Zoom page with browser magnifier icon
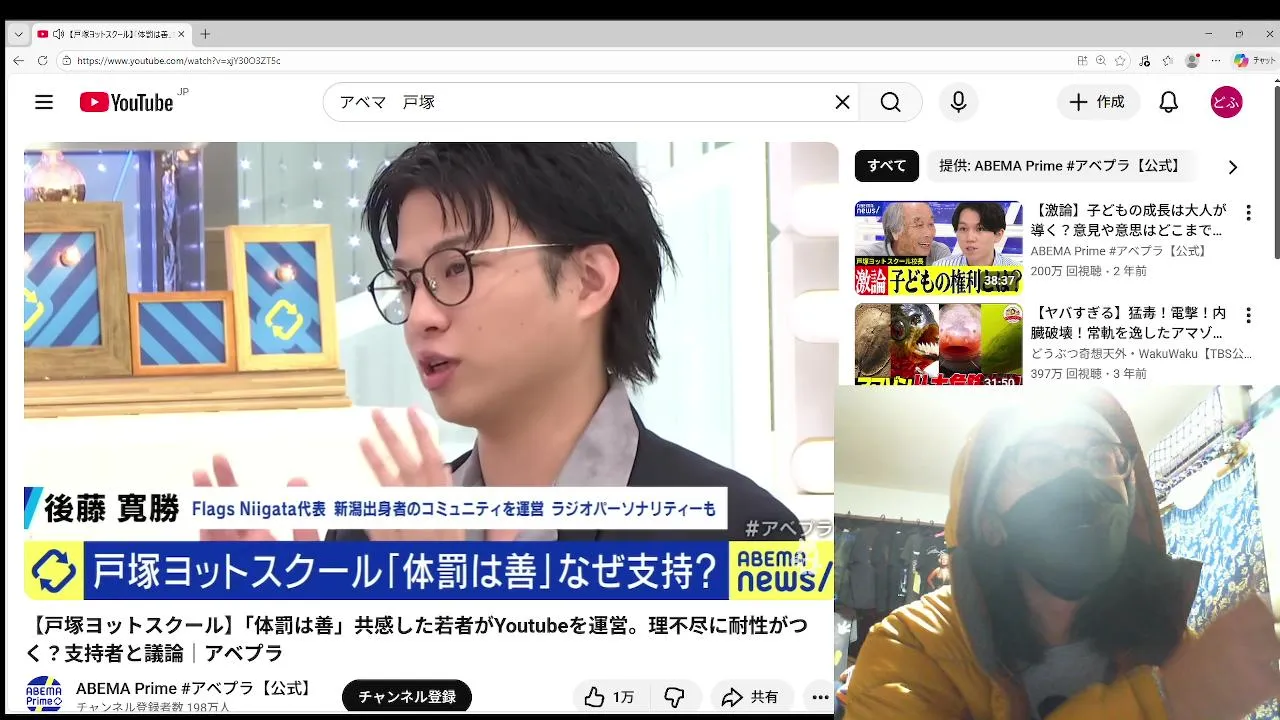Image resolution: width=1280 pixels, height=720 pixels. click(x=1101, y=60)
